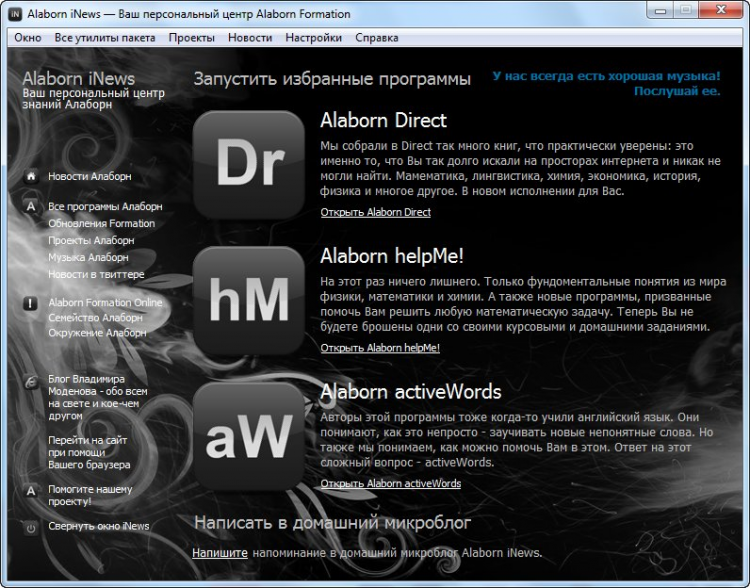Viewport: 750px width, 588px height.
Task: Go to Новости Алаборн in sidebar
Action: point(89,177)
